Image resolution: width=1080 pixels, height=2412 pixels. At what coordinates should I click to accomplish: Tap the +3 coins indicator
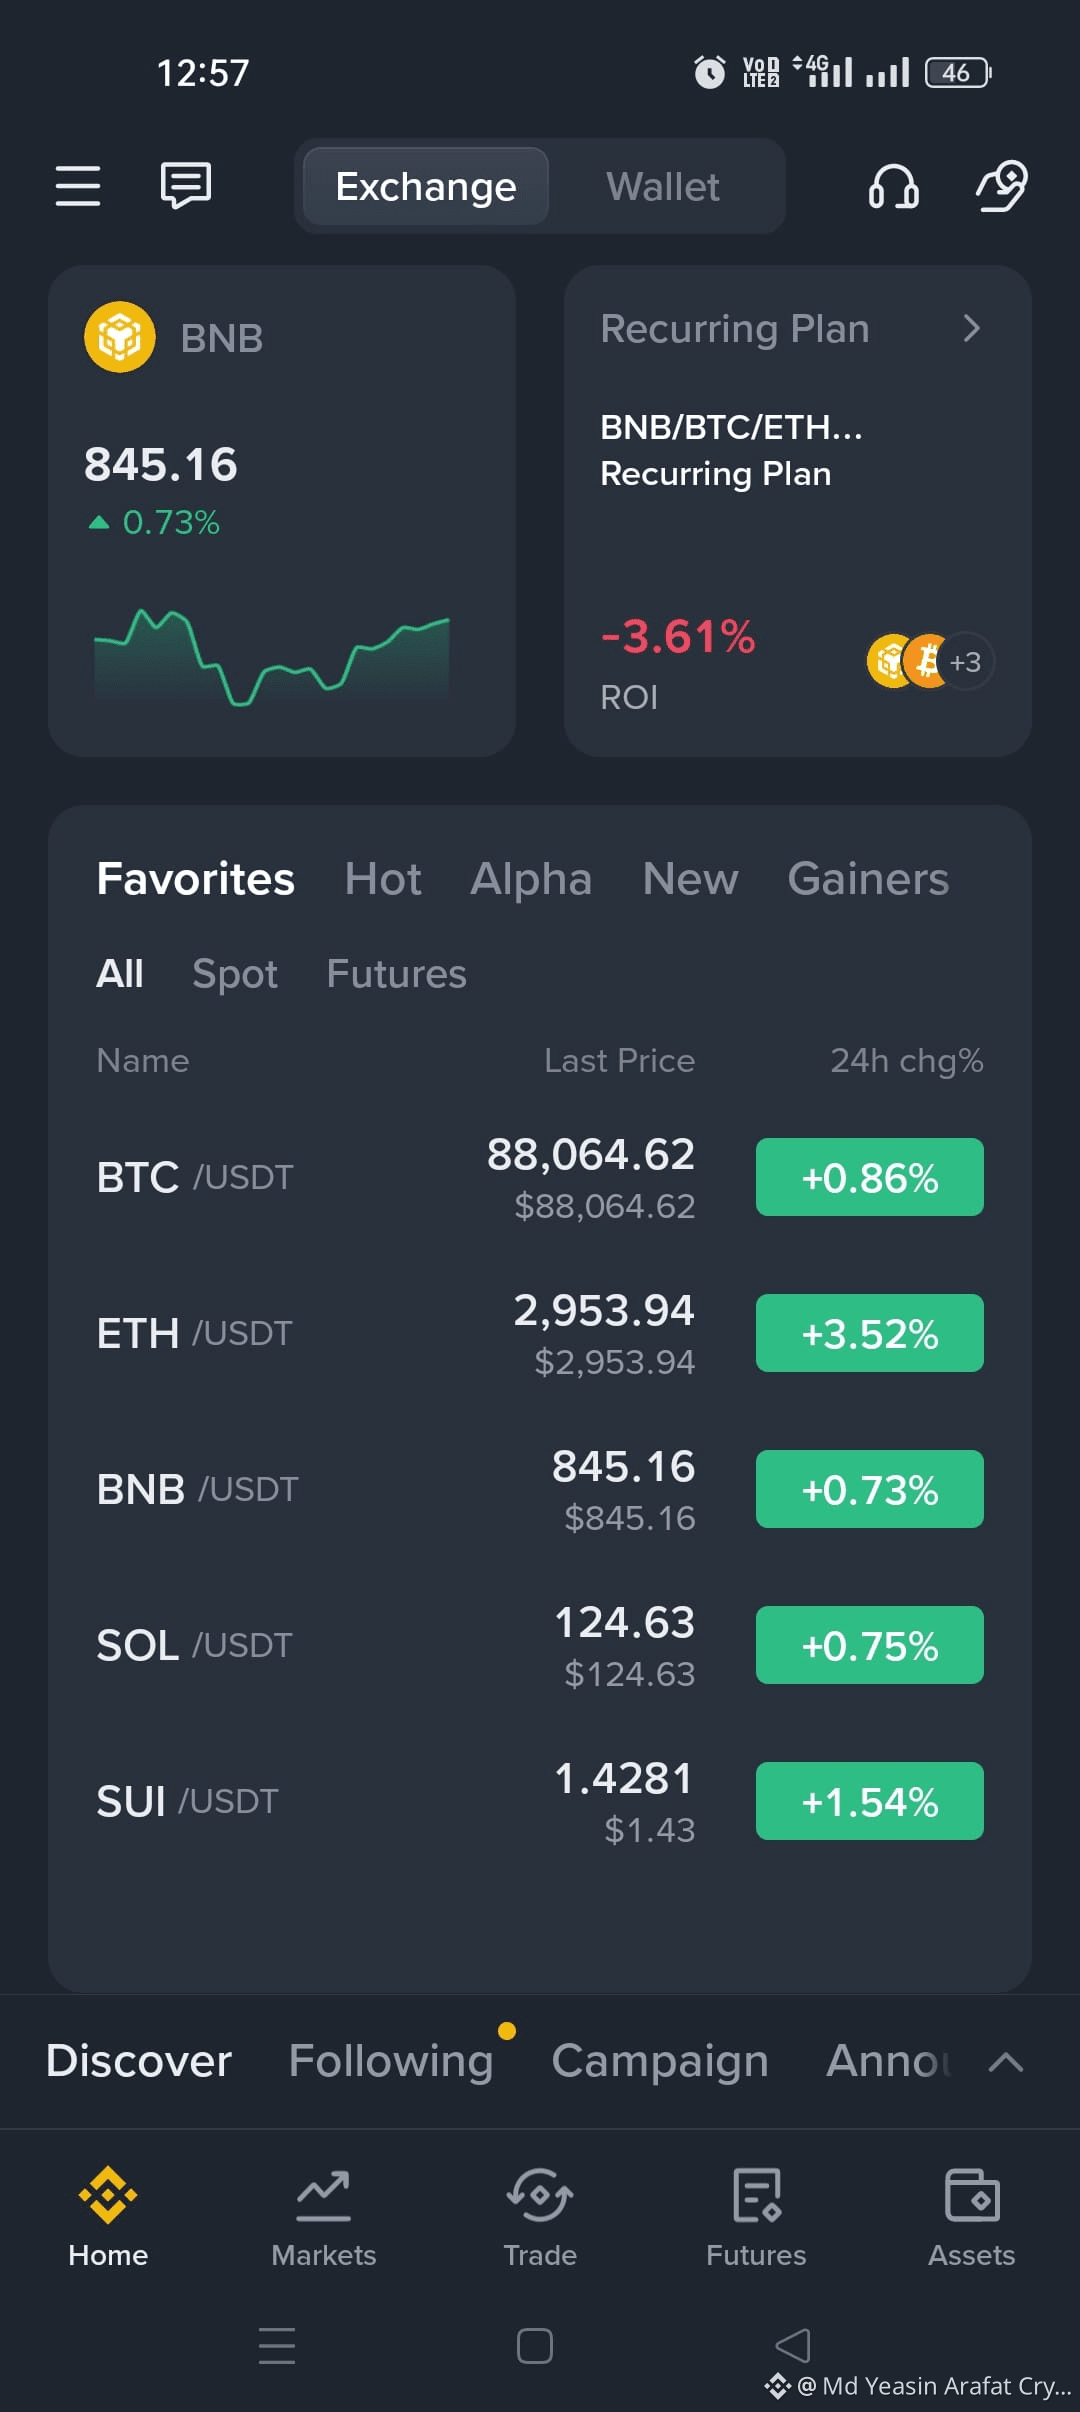(x=965, y=662)
